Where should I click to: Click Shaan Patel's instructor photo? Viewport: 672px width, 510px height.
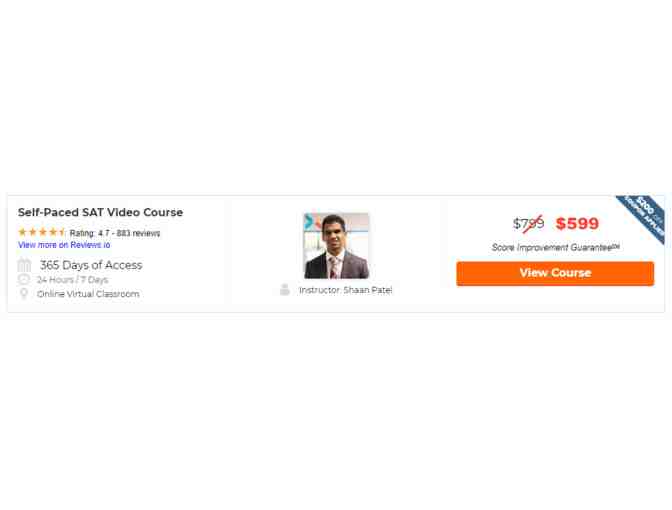click(x=336, y=246)
